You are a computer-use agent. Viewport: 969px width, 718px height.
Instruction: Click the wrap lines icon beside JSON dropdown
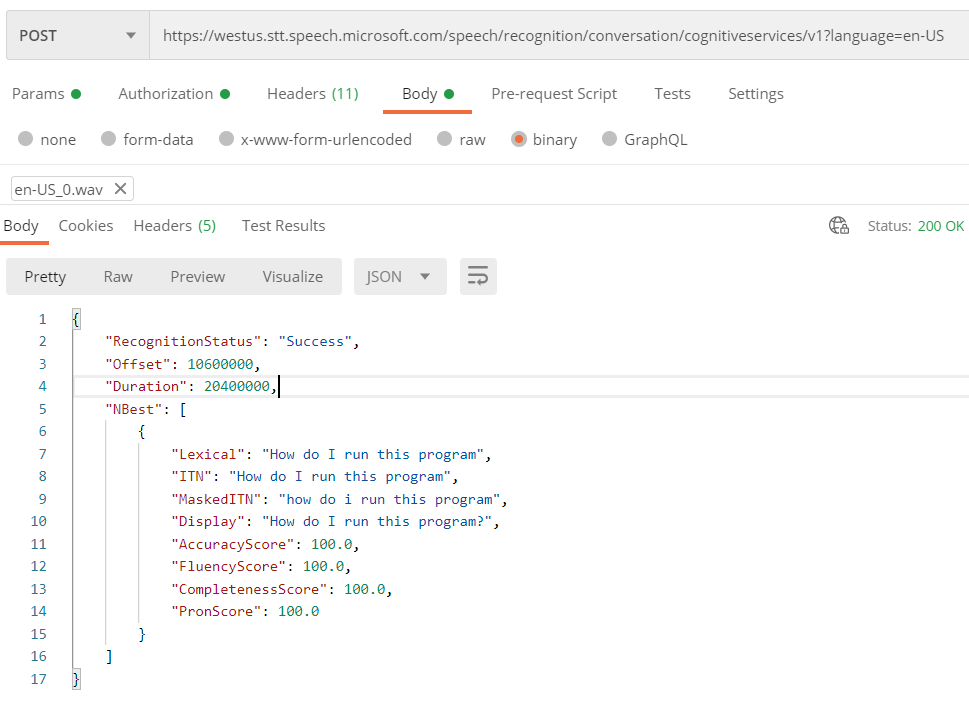(478, 276)
